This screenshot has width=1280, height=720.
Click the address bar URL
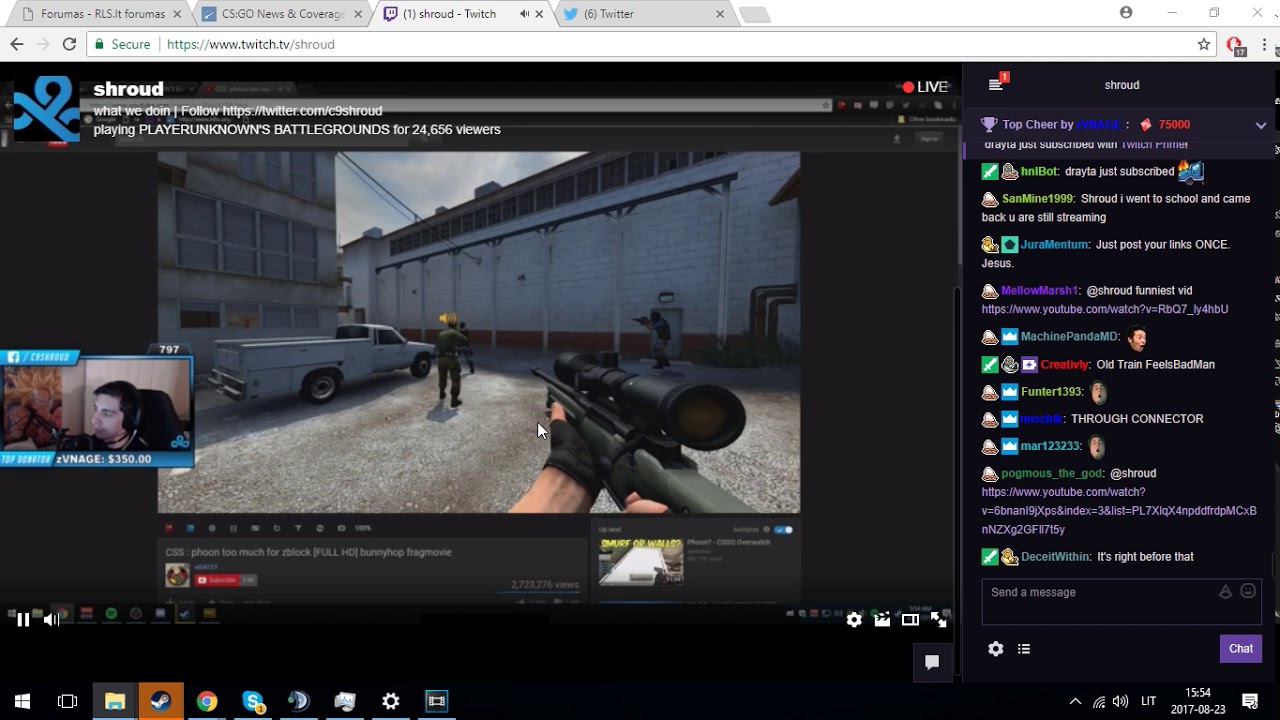coord(251,44)
